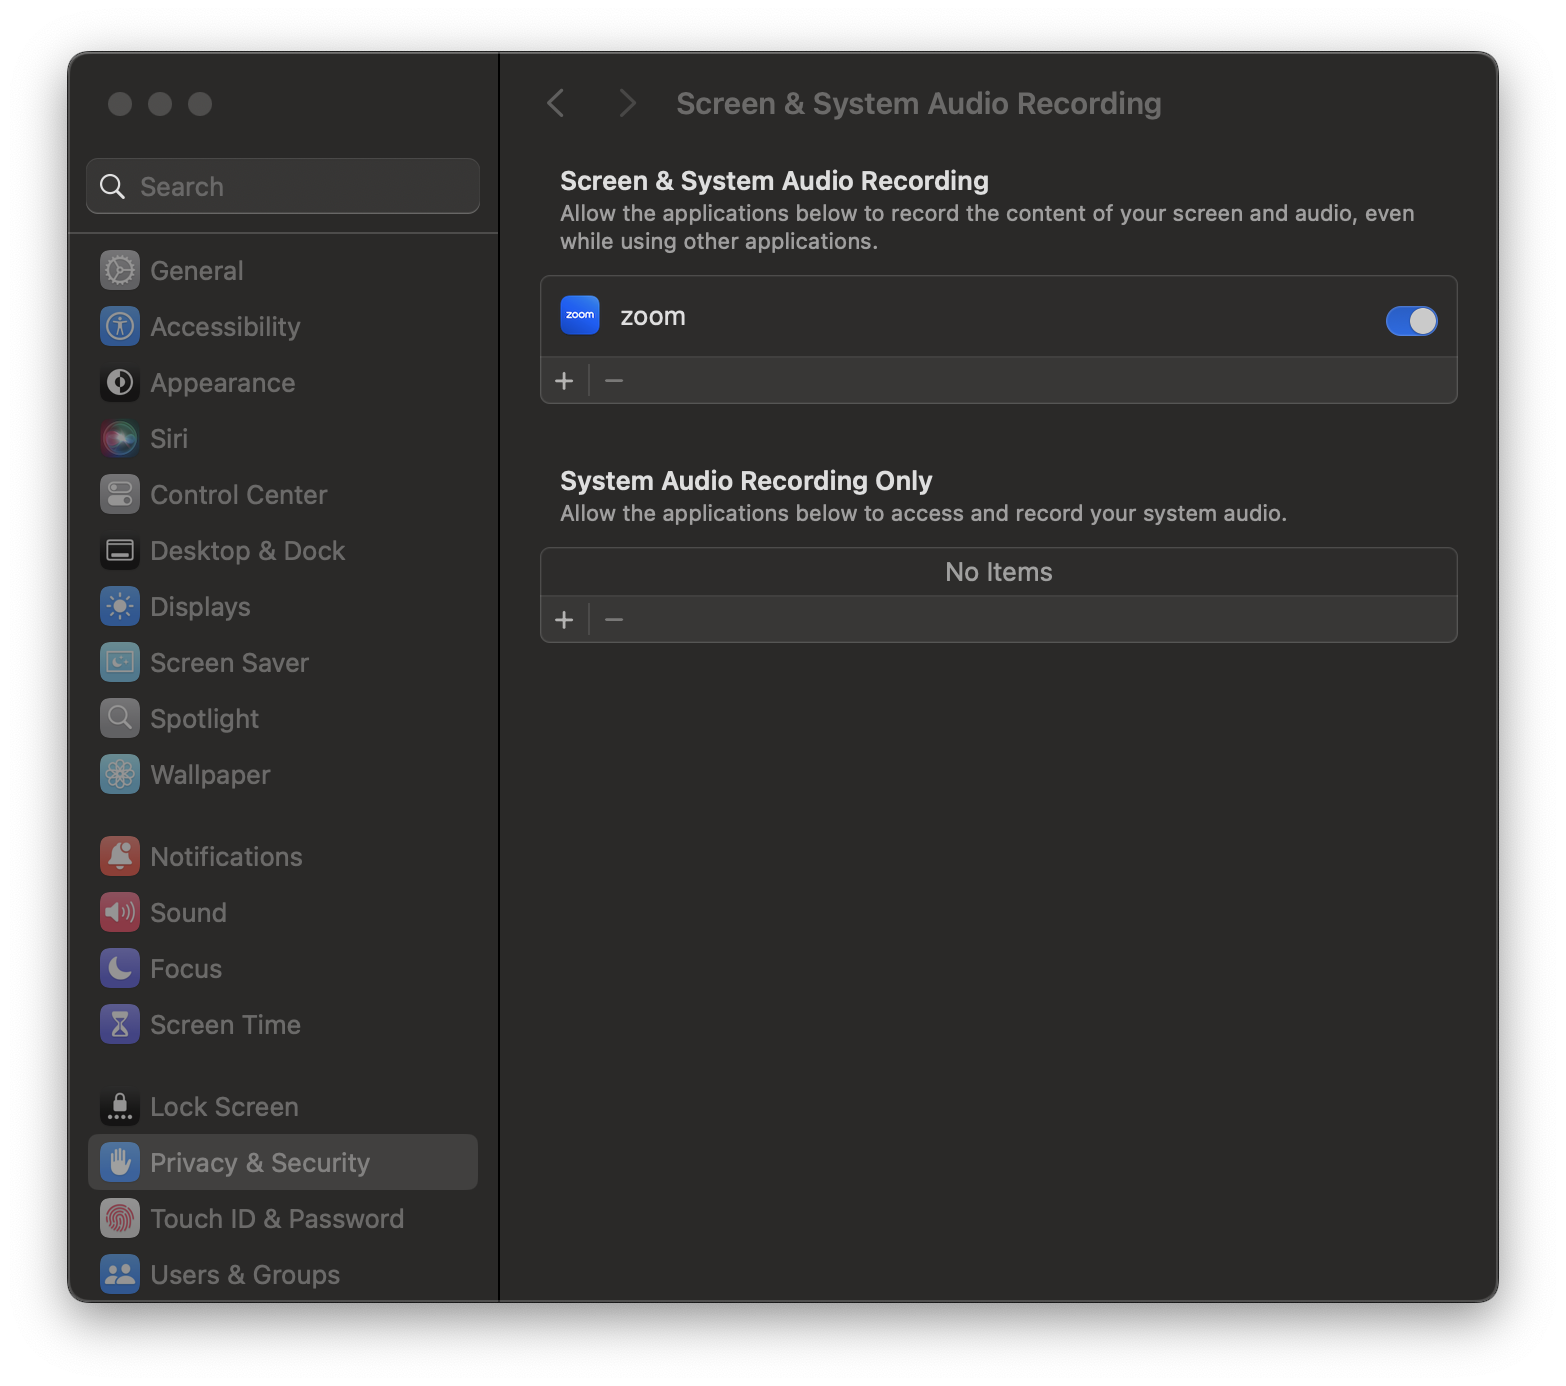Add an app to Screen Recording list

(x=564, y=380)
